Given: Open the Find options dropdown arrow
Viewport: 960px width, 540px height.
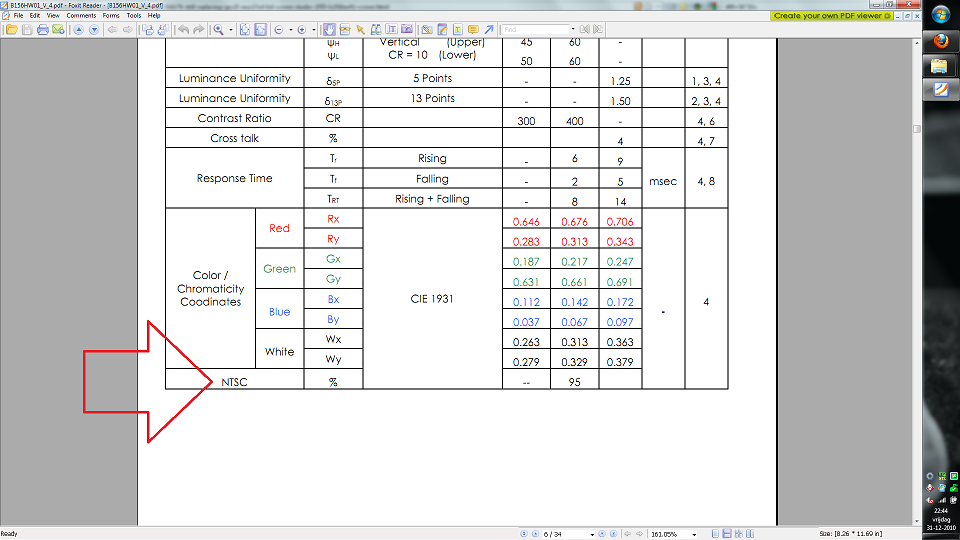Looking at the screenshot, I should [573, 29].
